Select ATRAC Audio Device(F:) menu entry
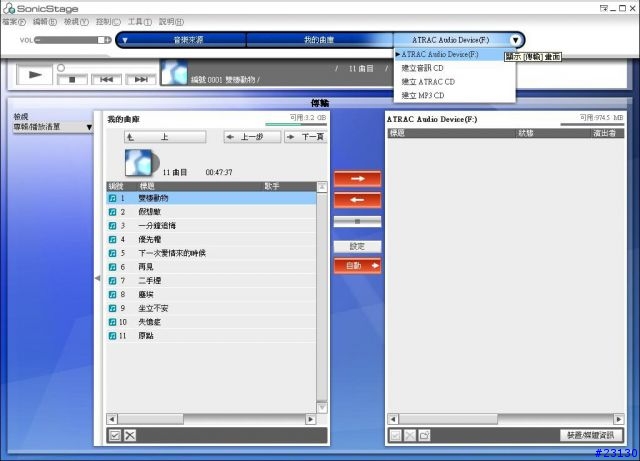 pos(455,54)
